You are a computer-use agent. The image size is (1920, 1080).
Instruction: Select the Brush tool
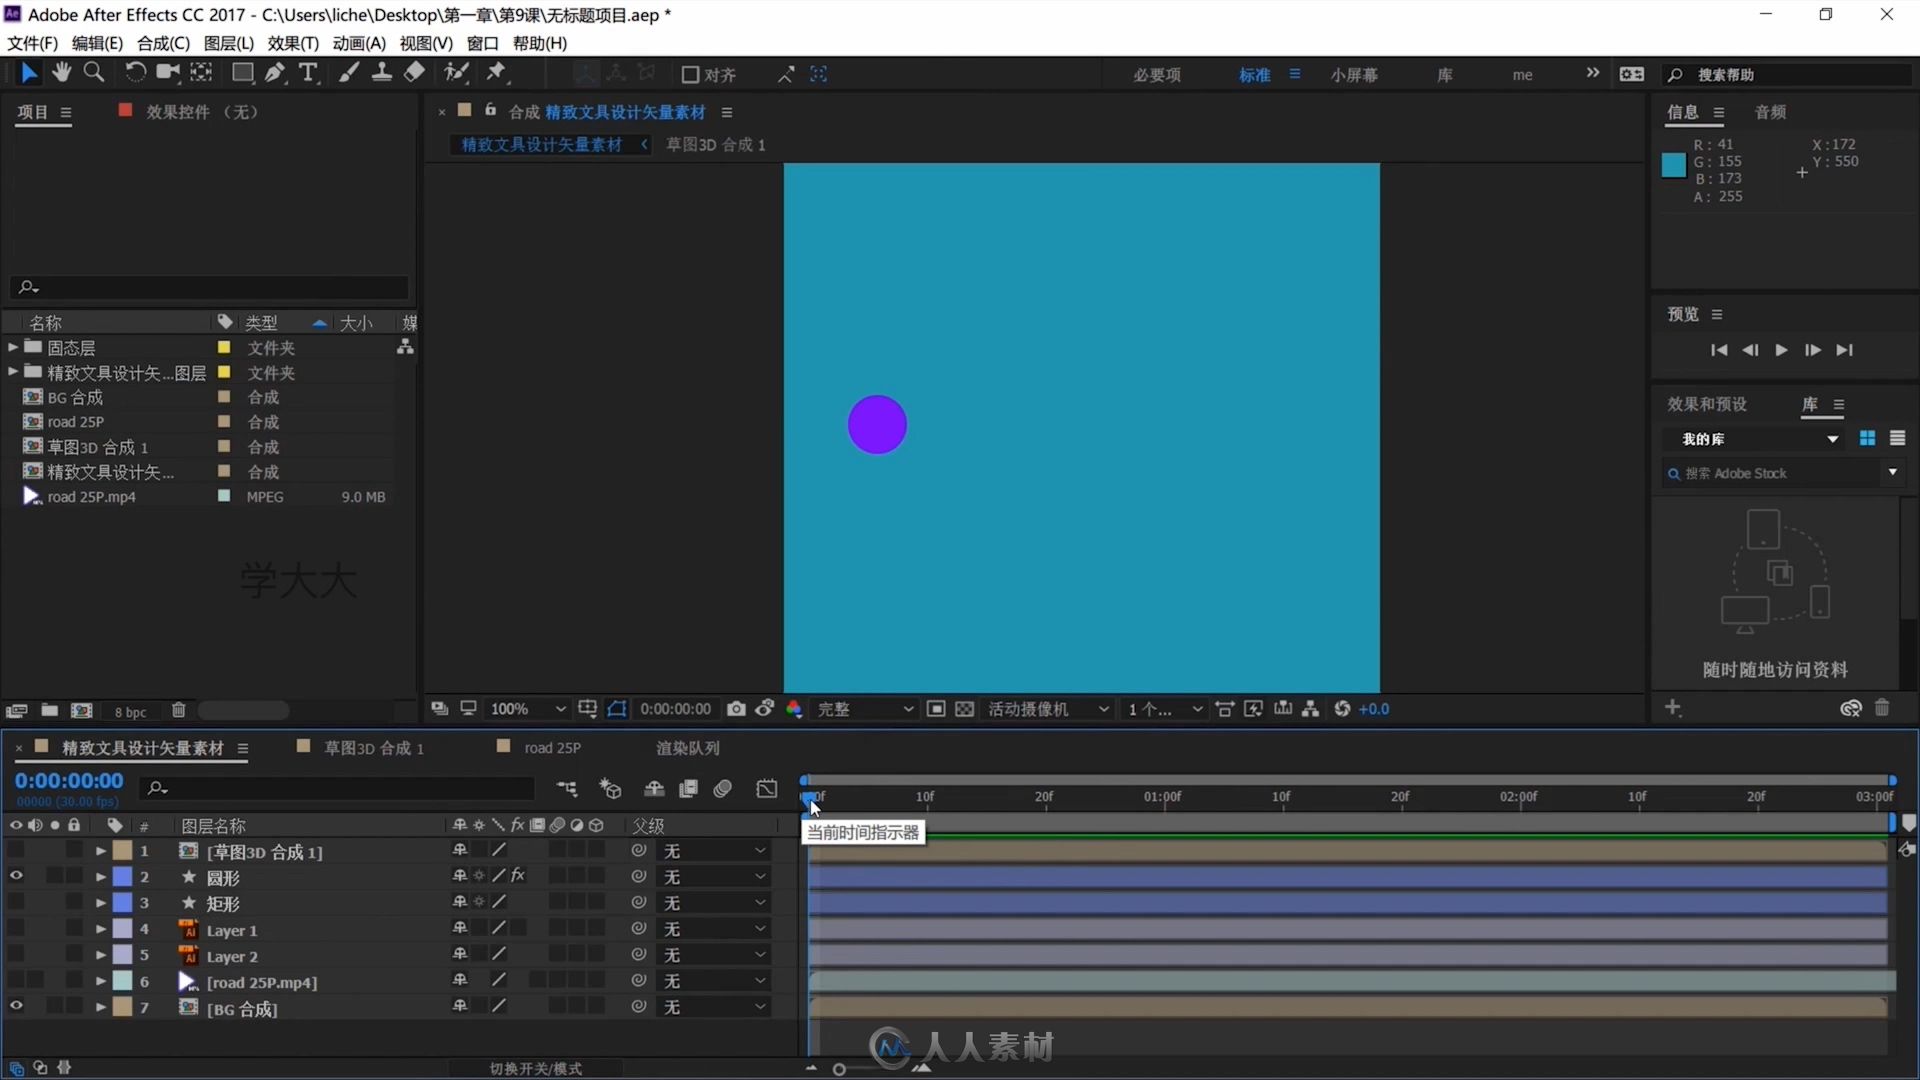(x=348, y=72)
